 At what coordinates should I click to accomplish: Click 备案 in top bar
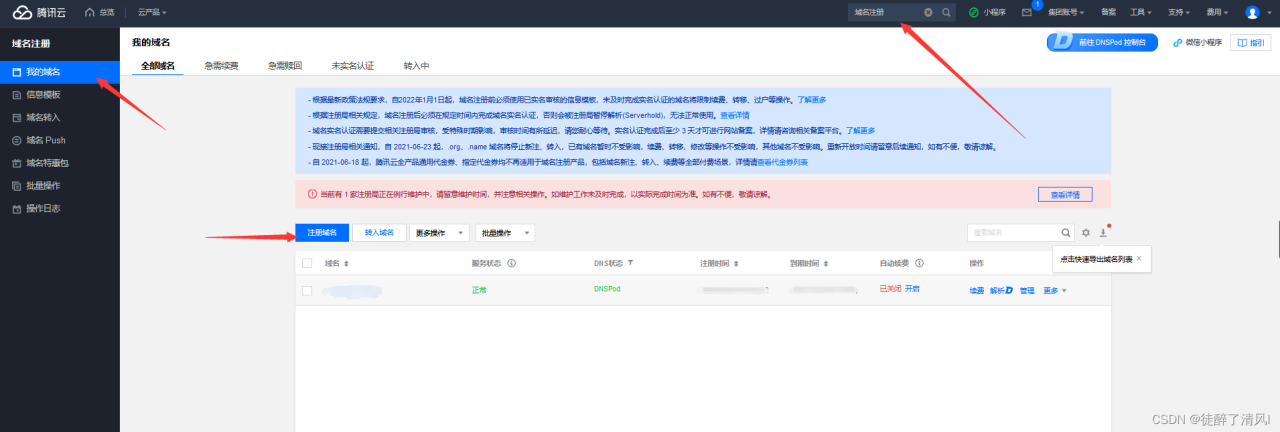pyautogui.click(x=1108, y=12)
